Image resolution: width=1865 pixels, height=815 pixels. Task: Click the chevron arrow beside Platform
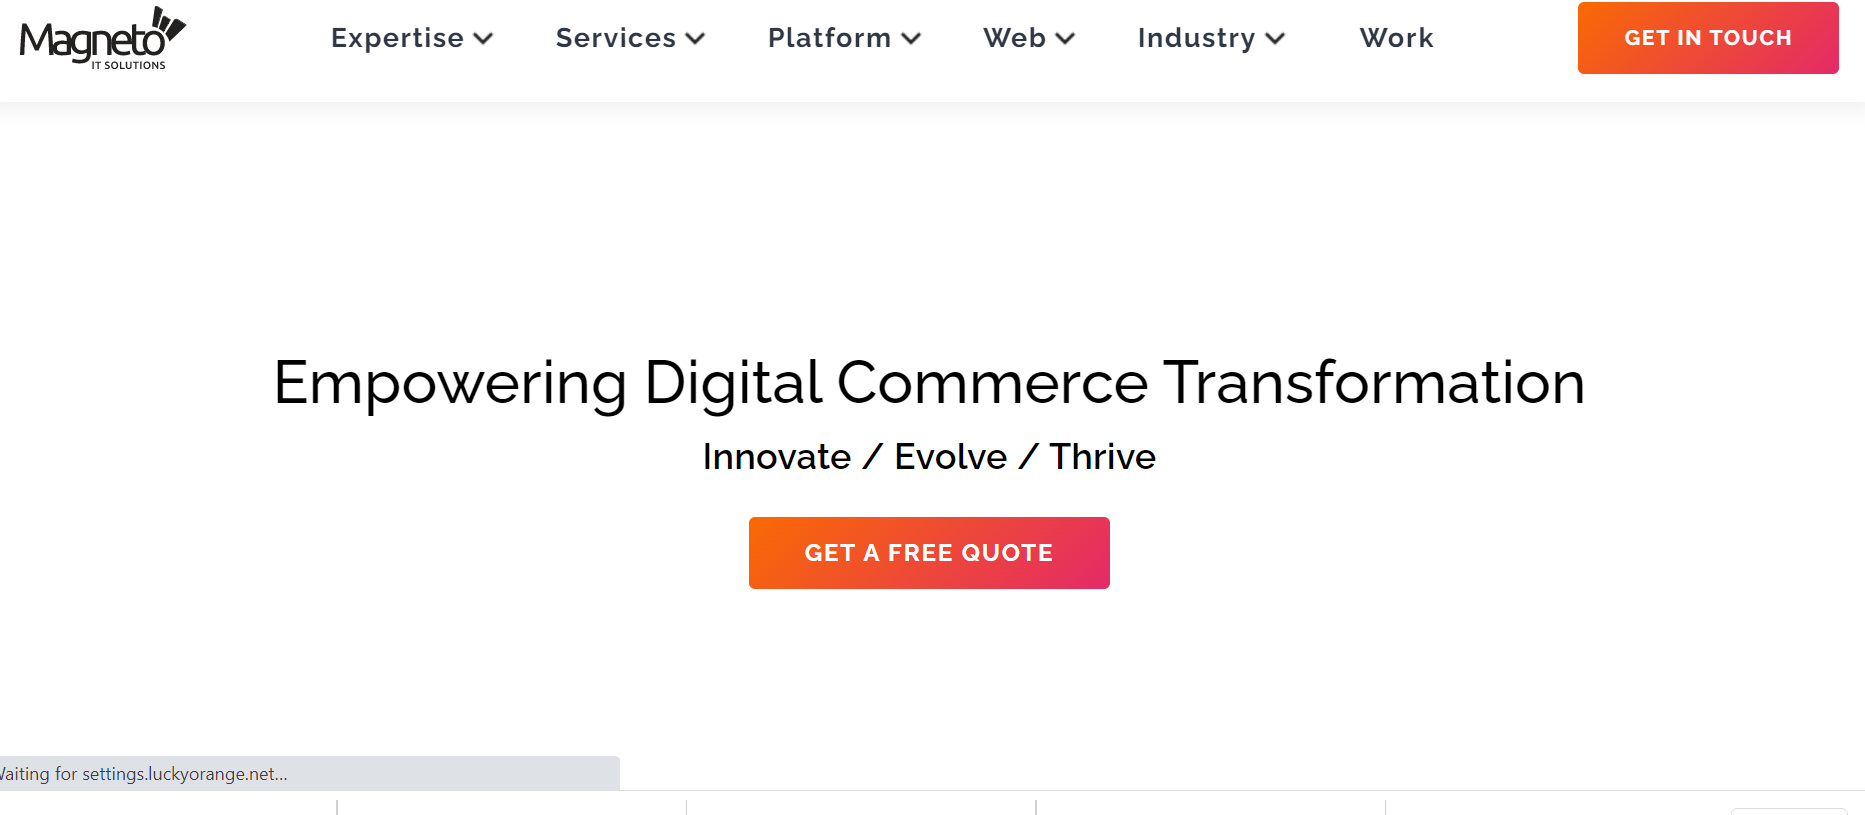pyautogui.click(x=910, y=39)
